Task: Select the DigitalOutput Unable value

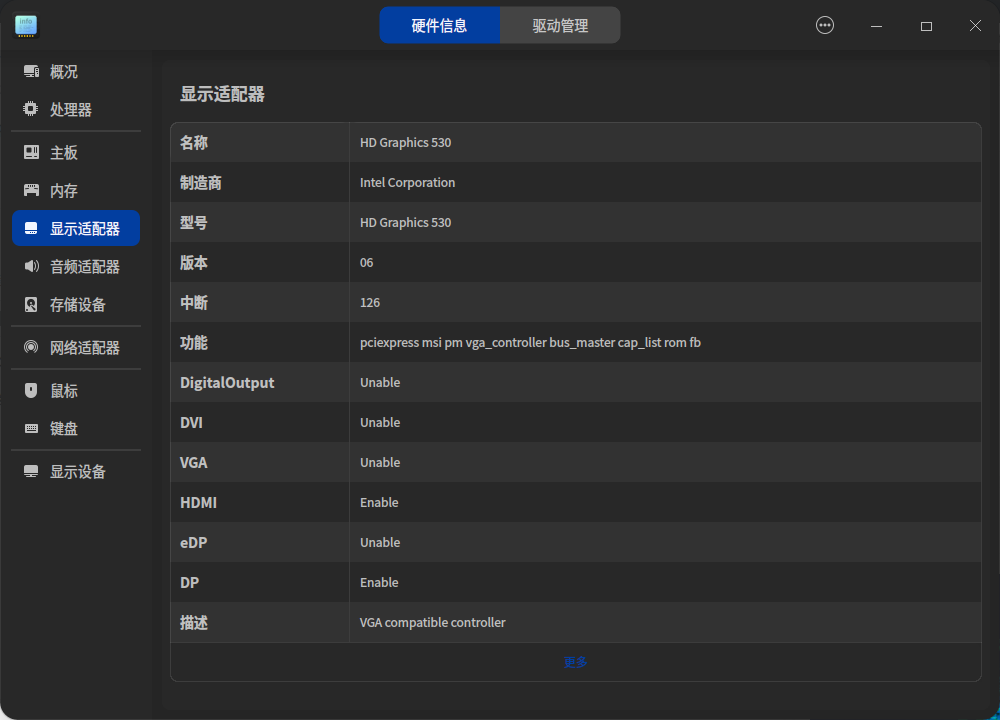Action: 380,382
